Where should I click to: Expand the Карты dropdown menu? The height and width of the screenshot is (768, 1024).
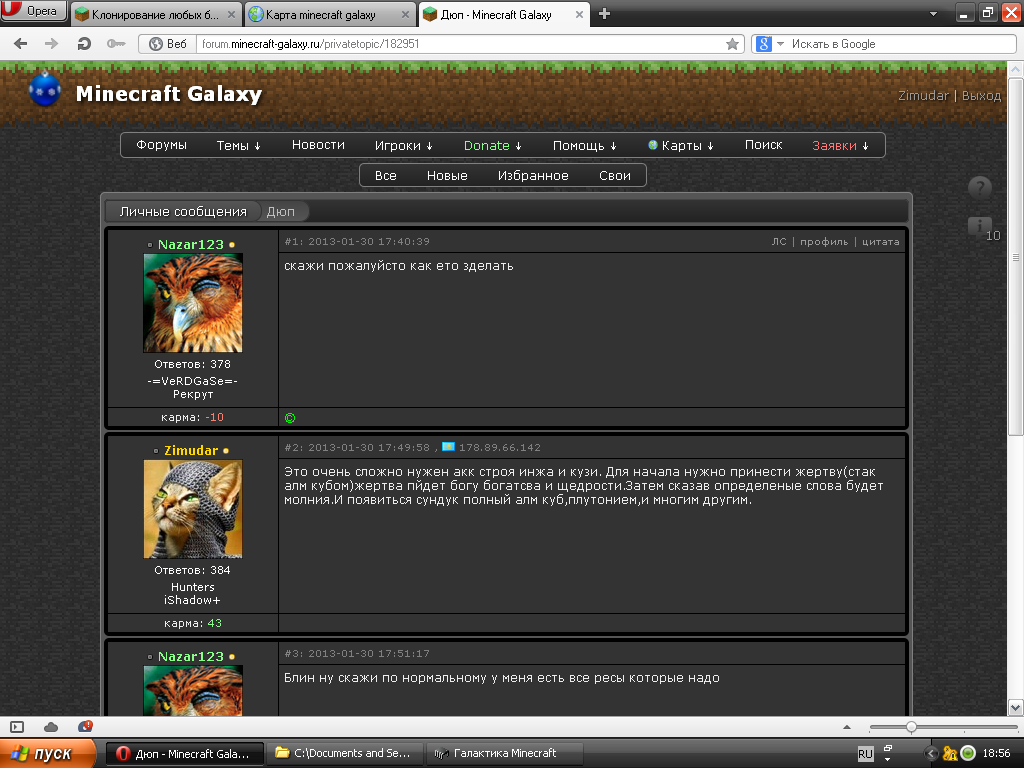click(681, 146)
